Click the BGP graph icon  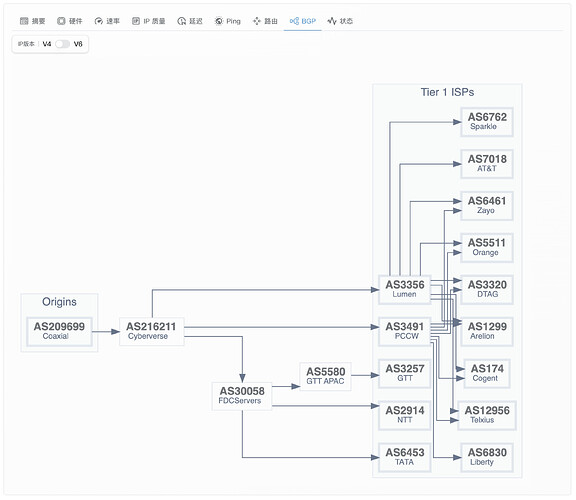click(x=294, y=21)
